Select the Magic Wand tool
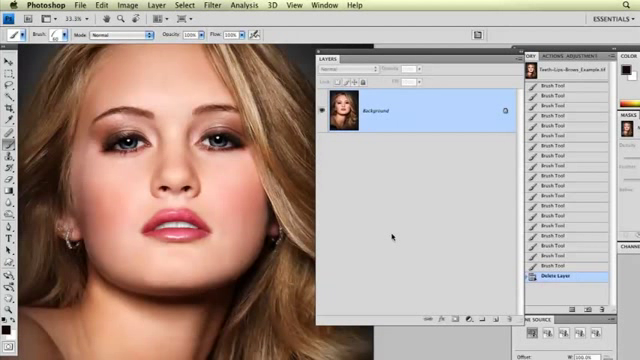This screenshot has width=640, height=360. coord(8,97)
